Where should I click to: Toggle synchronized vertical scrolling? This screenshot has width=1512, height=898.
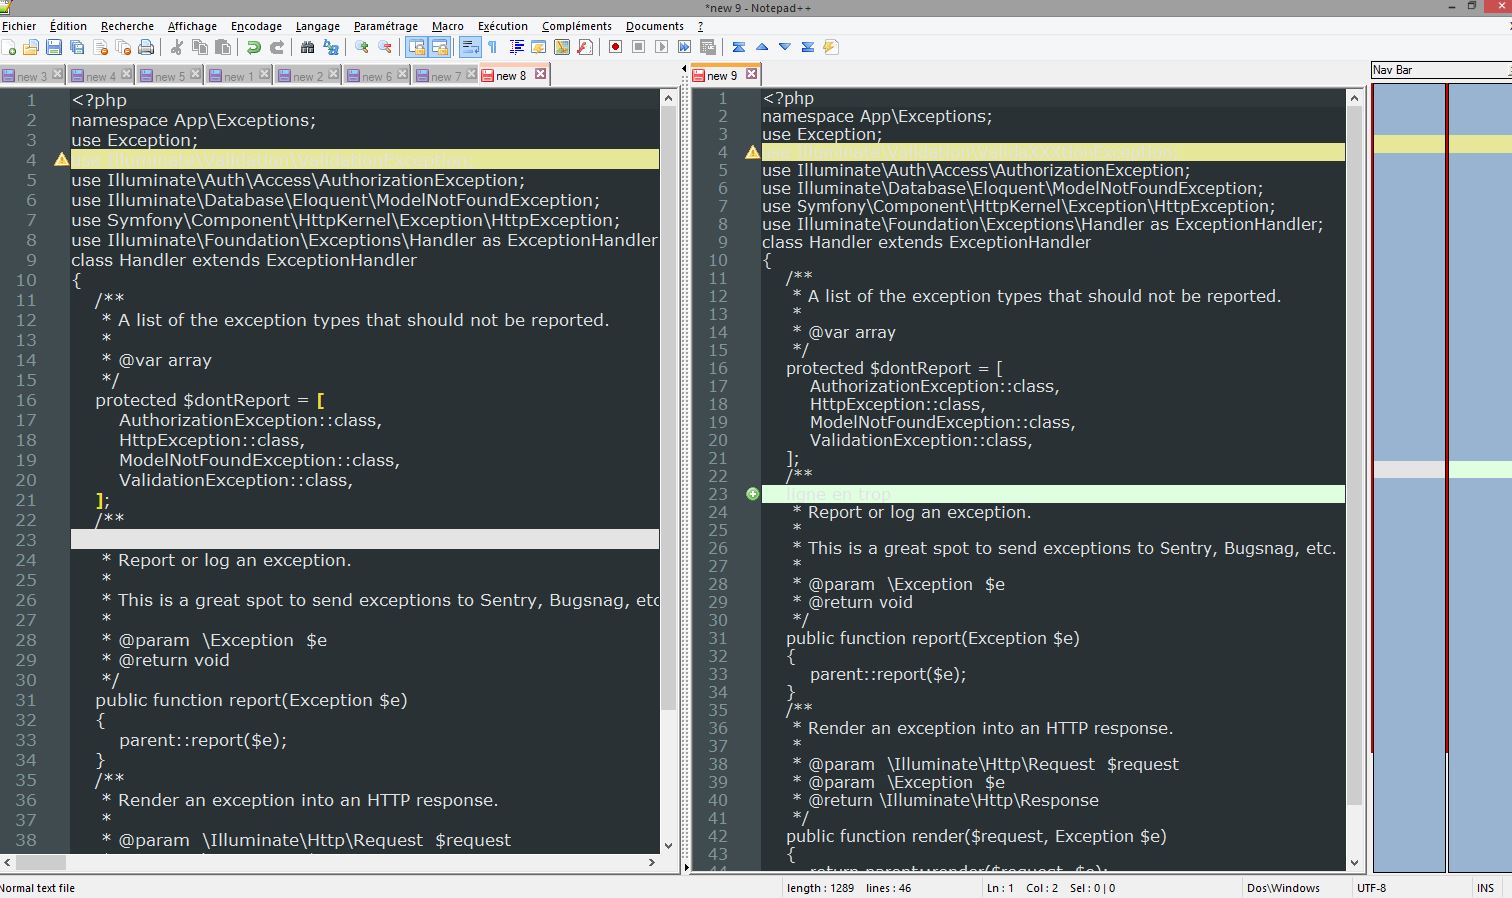tap(416, 47)
